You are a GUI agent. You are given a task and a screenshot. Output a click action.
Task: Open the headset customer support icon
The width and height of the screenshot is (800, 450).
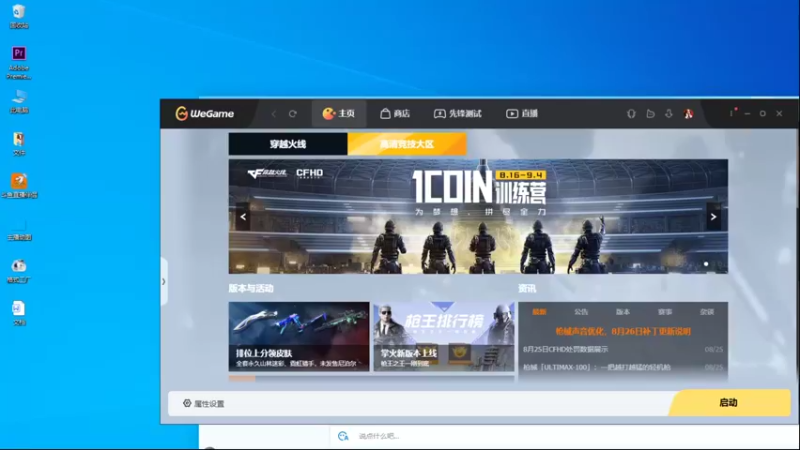click(631, 114)
